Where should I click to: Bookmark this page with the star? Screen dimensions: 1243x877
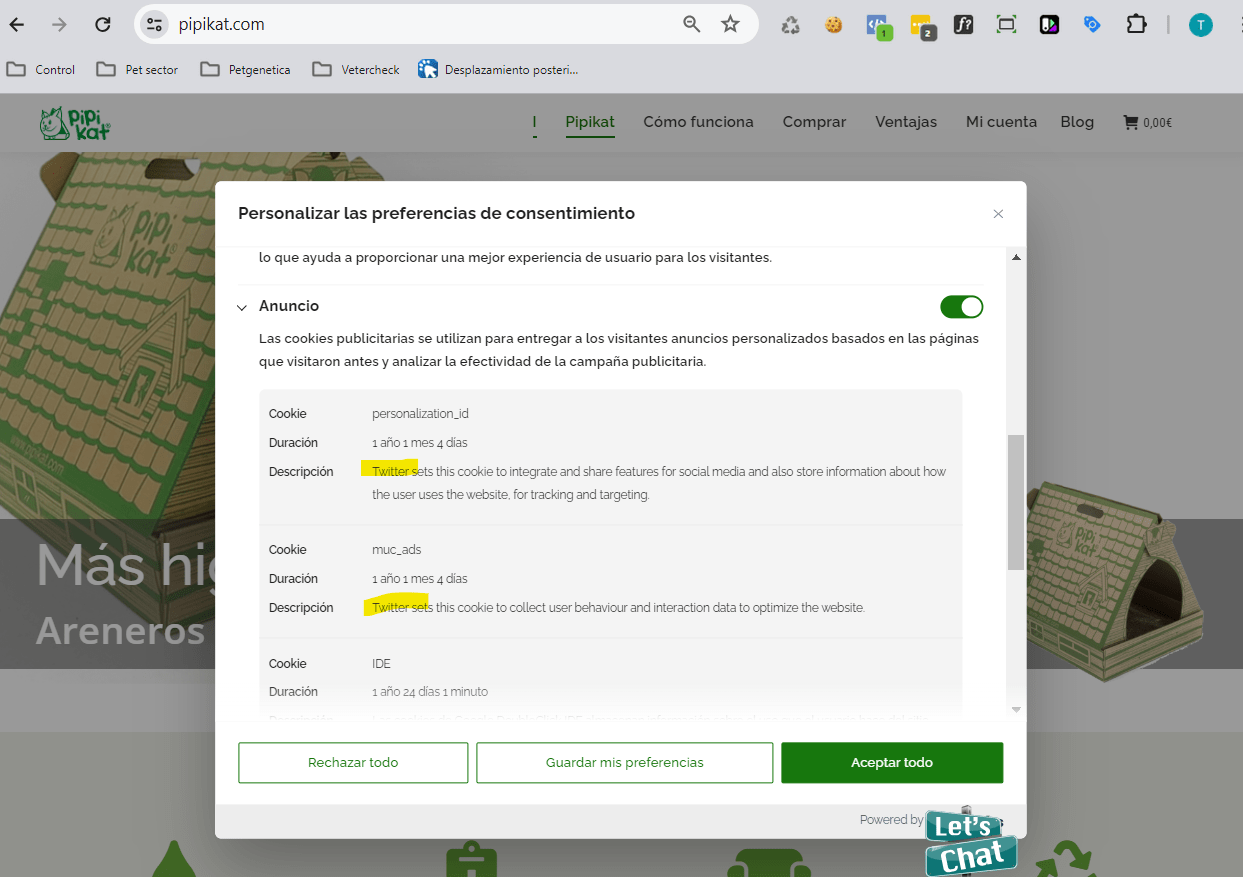point(731,24)
